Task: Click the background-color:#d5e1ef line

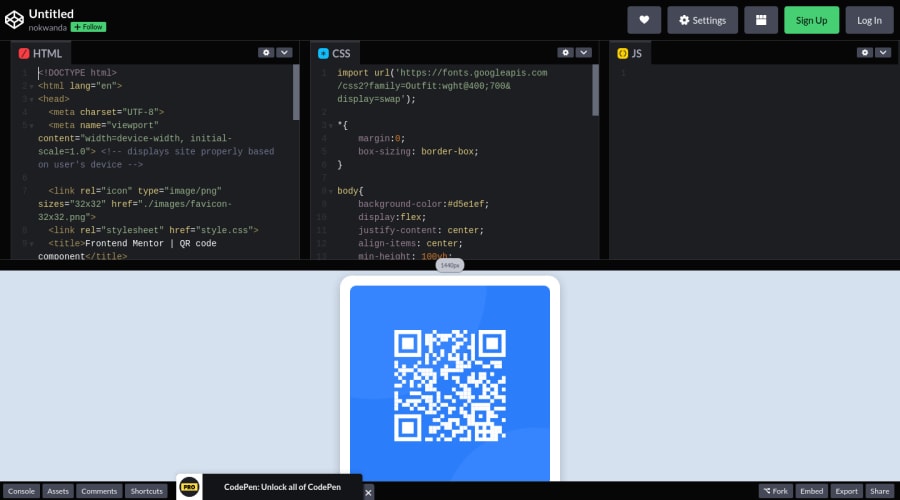Action: [424, 204]
